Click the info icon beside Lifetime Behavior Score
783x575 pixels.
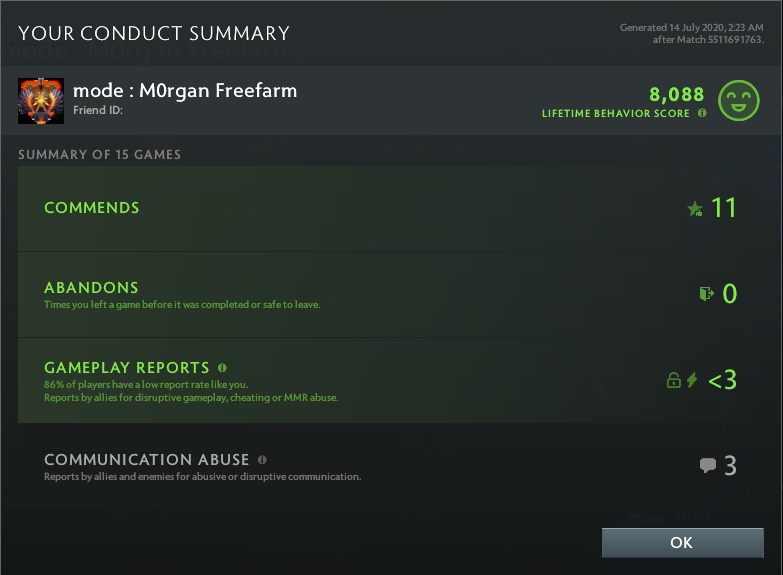point(702,114)
